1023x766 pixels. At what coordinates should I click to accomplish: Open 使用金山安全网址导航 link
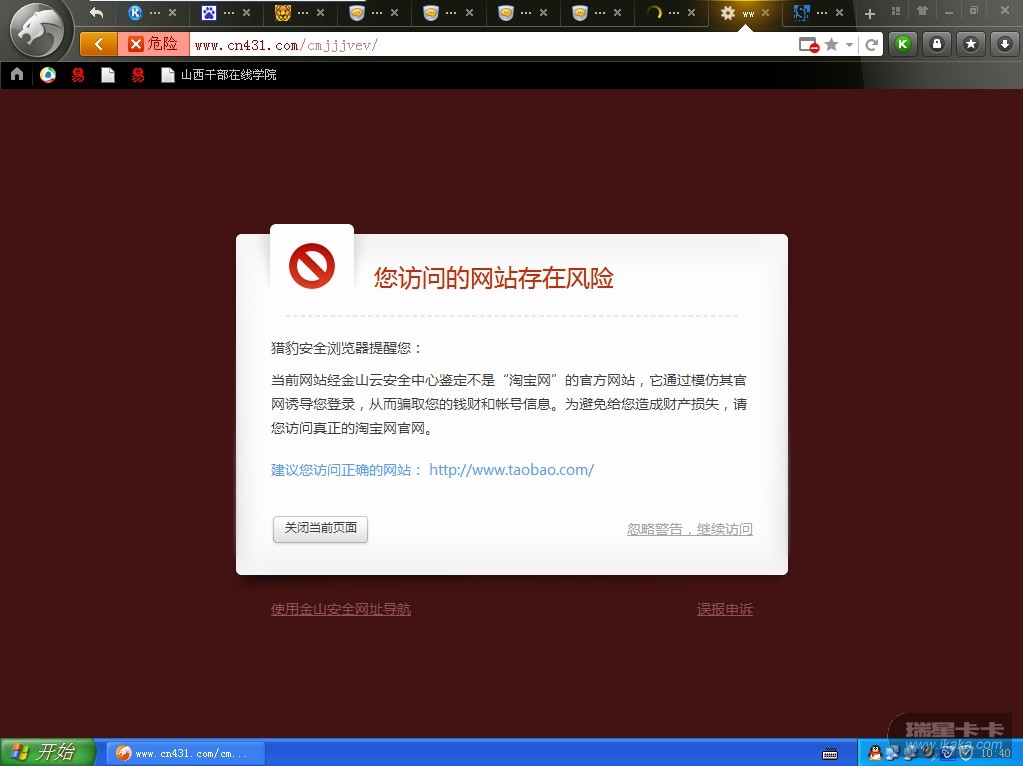point(341,609)
